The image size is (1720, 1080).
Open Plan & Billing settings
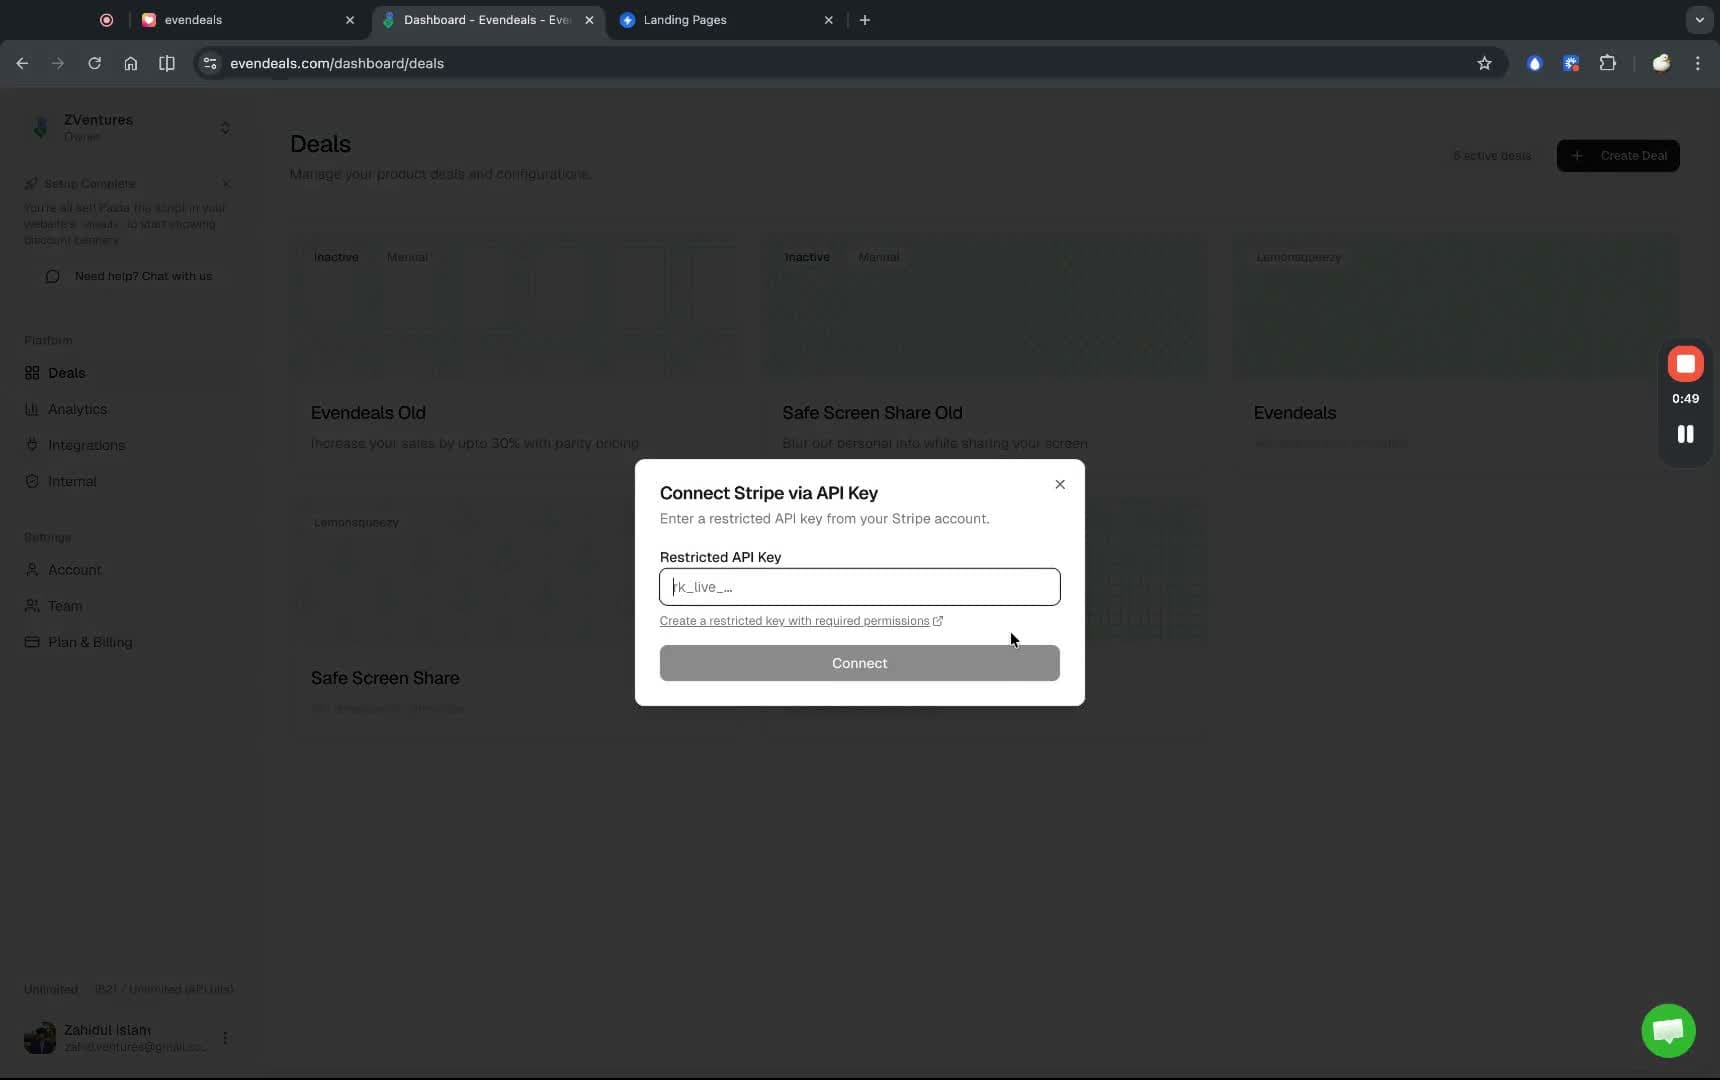click(89, 642)
